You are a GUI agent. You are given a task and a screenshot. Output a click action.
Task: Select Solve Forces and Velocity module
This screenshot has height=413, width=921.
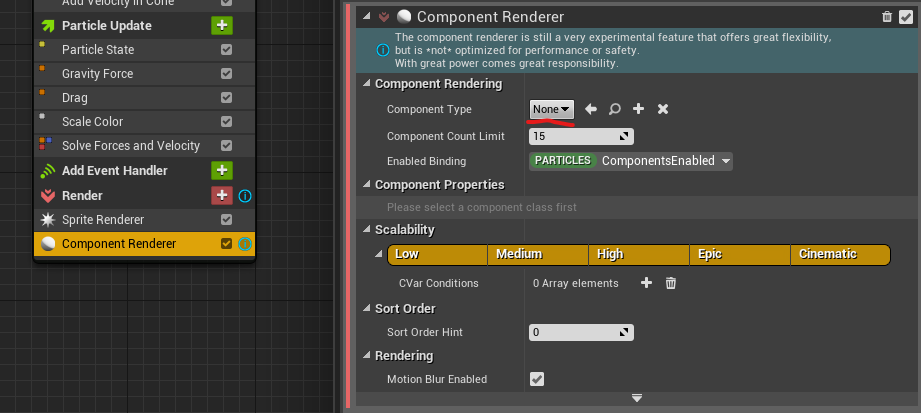click(x=144, y=146)
